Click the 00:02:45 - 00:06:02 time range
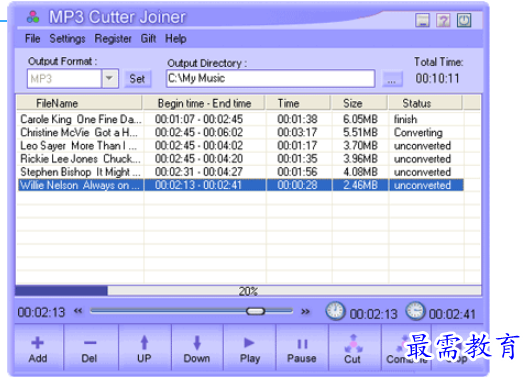The image size is (528, 378). point(199,132)
